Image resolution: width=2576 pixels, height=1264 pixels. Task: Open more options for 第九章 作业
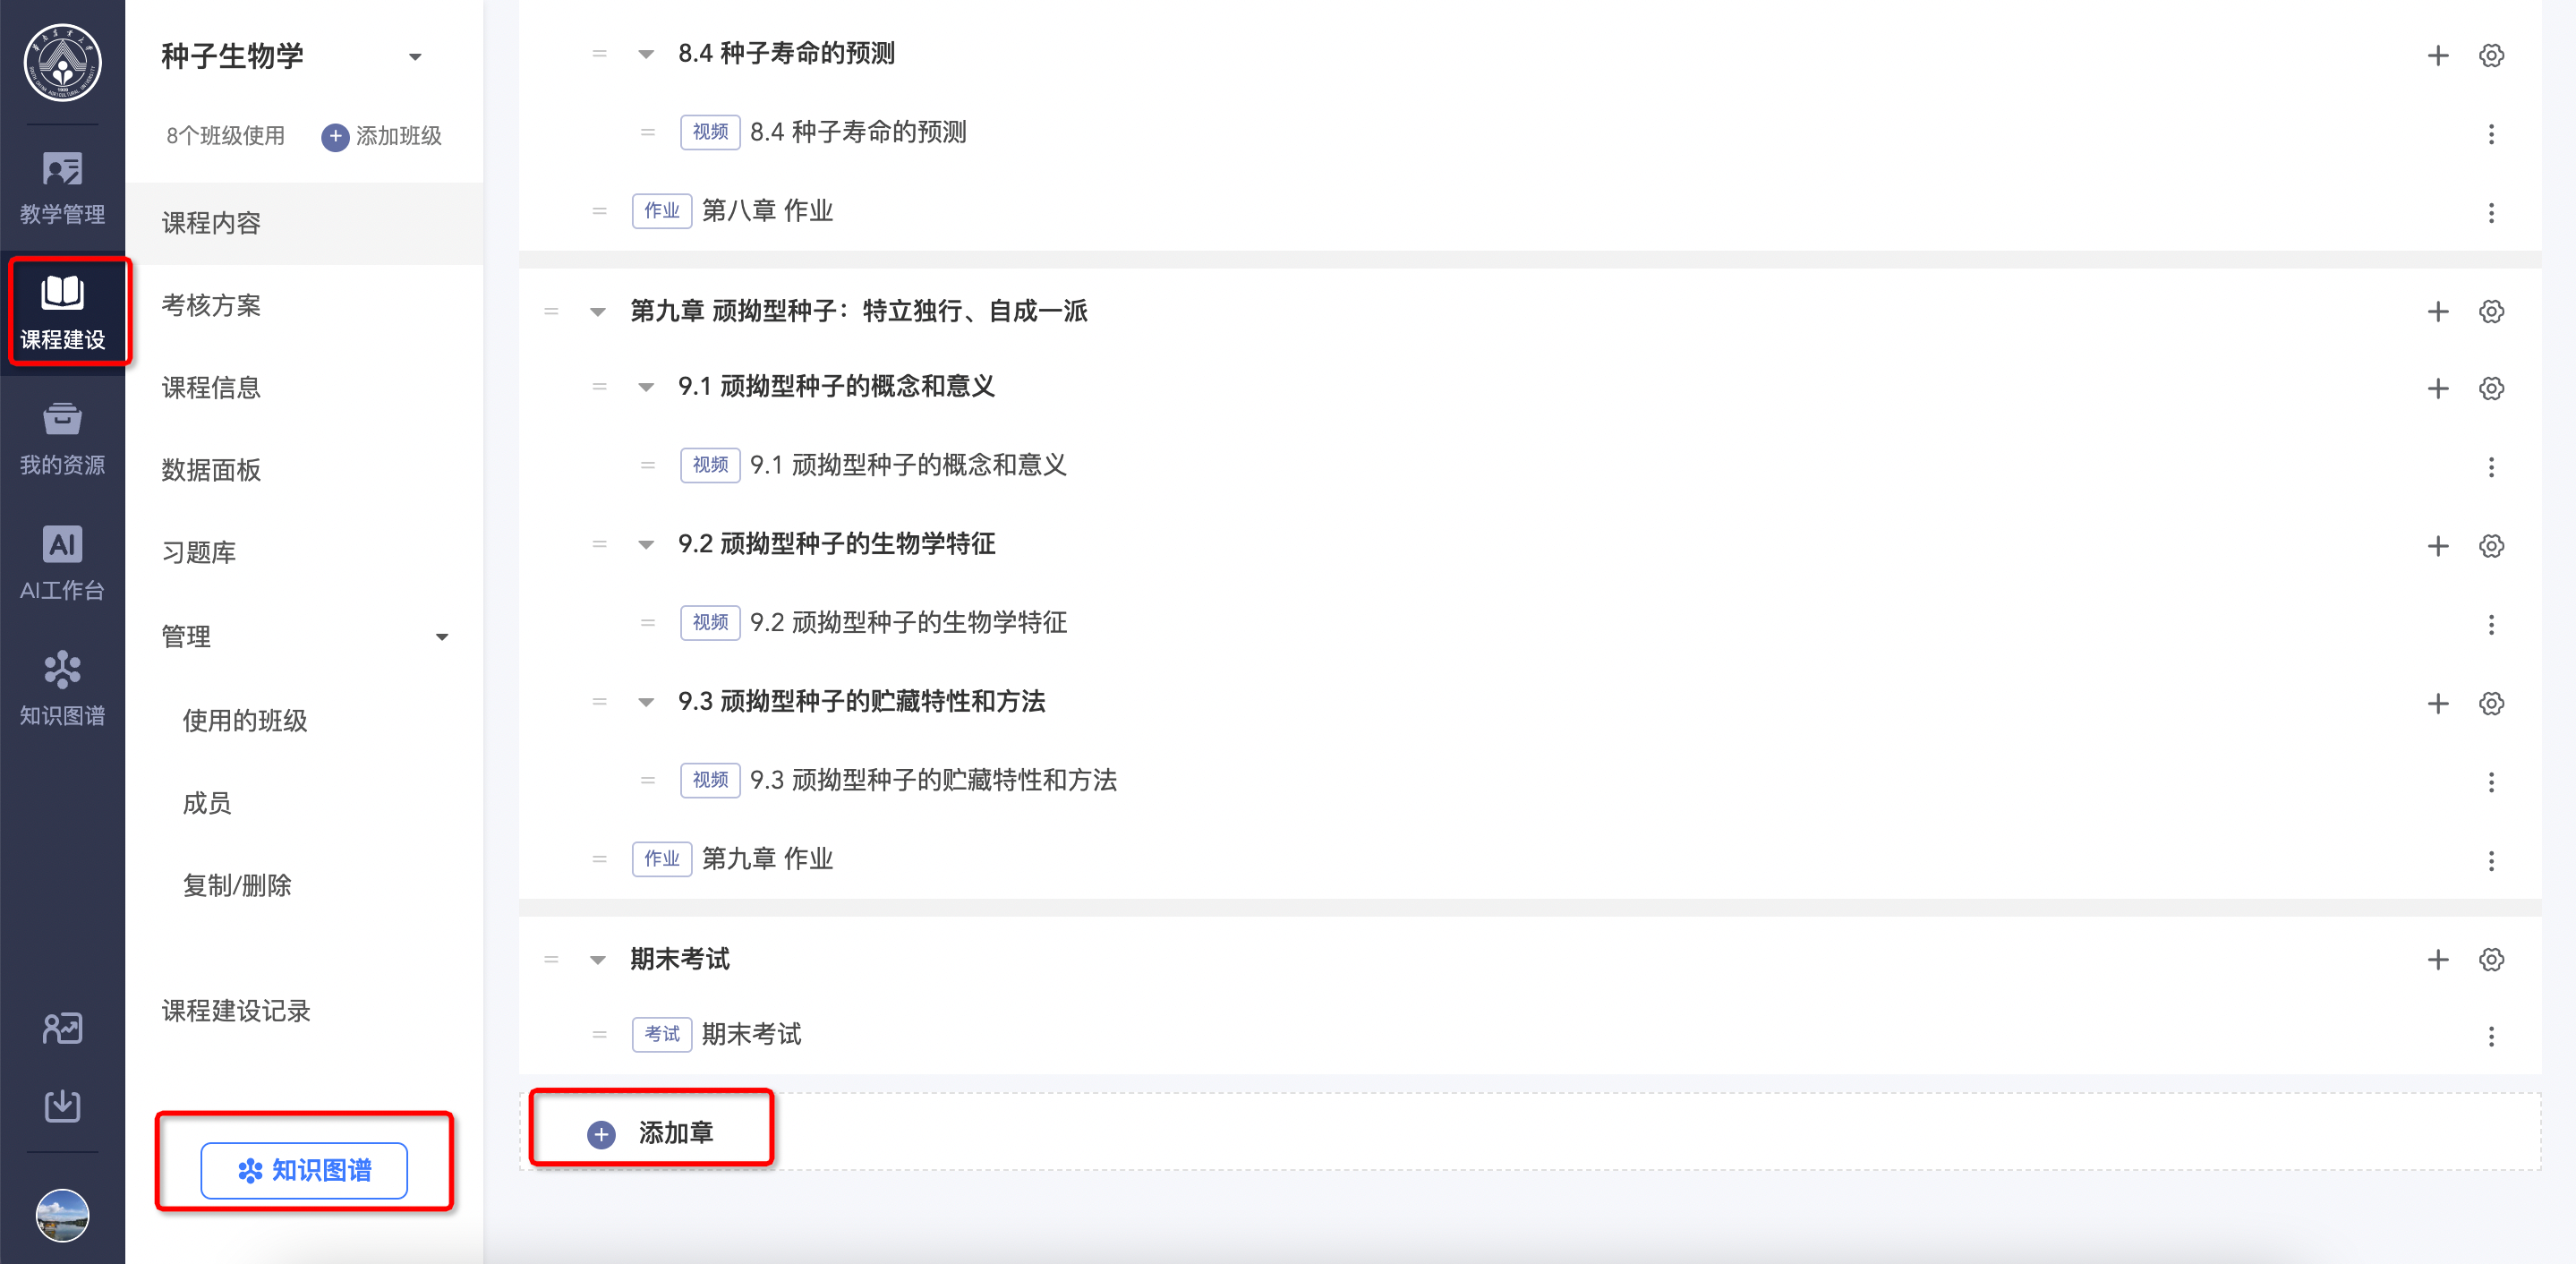[2491, 860]
